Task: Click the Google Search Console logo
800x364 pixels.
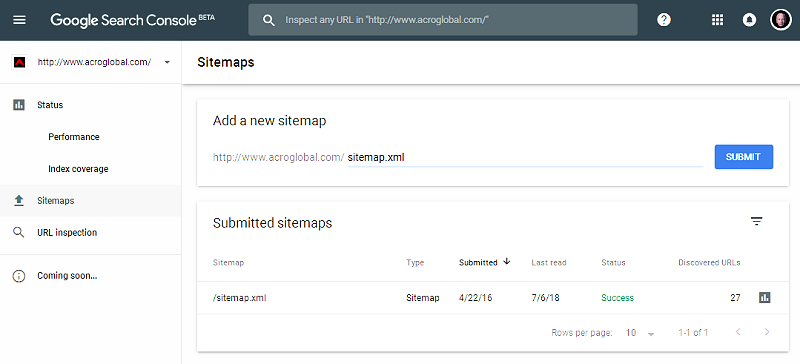Action: tap(132, 20)
